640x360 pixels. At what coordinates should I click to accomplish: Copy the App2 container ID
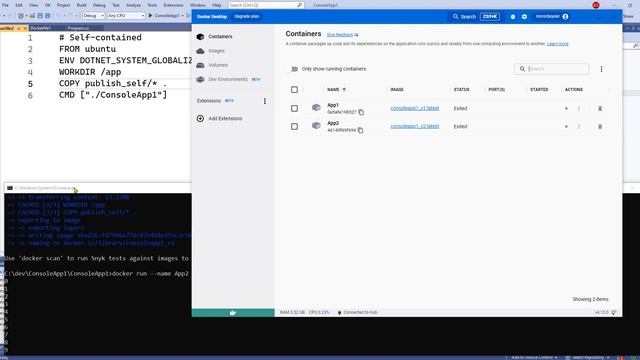coord(360,131)
